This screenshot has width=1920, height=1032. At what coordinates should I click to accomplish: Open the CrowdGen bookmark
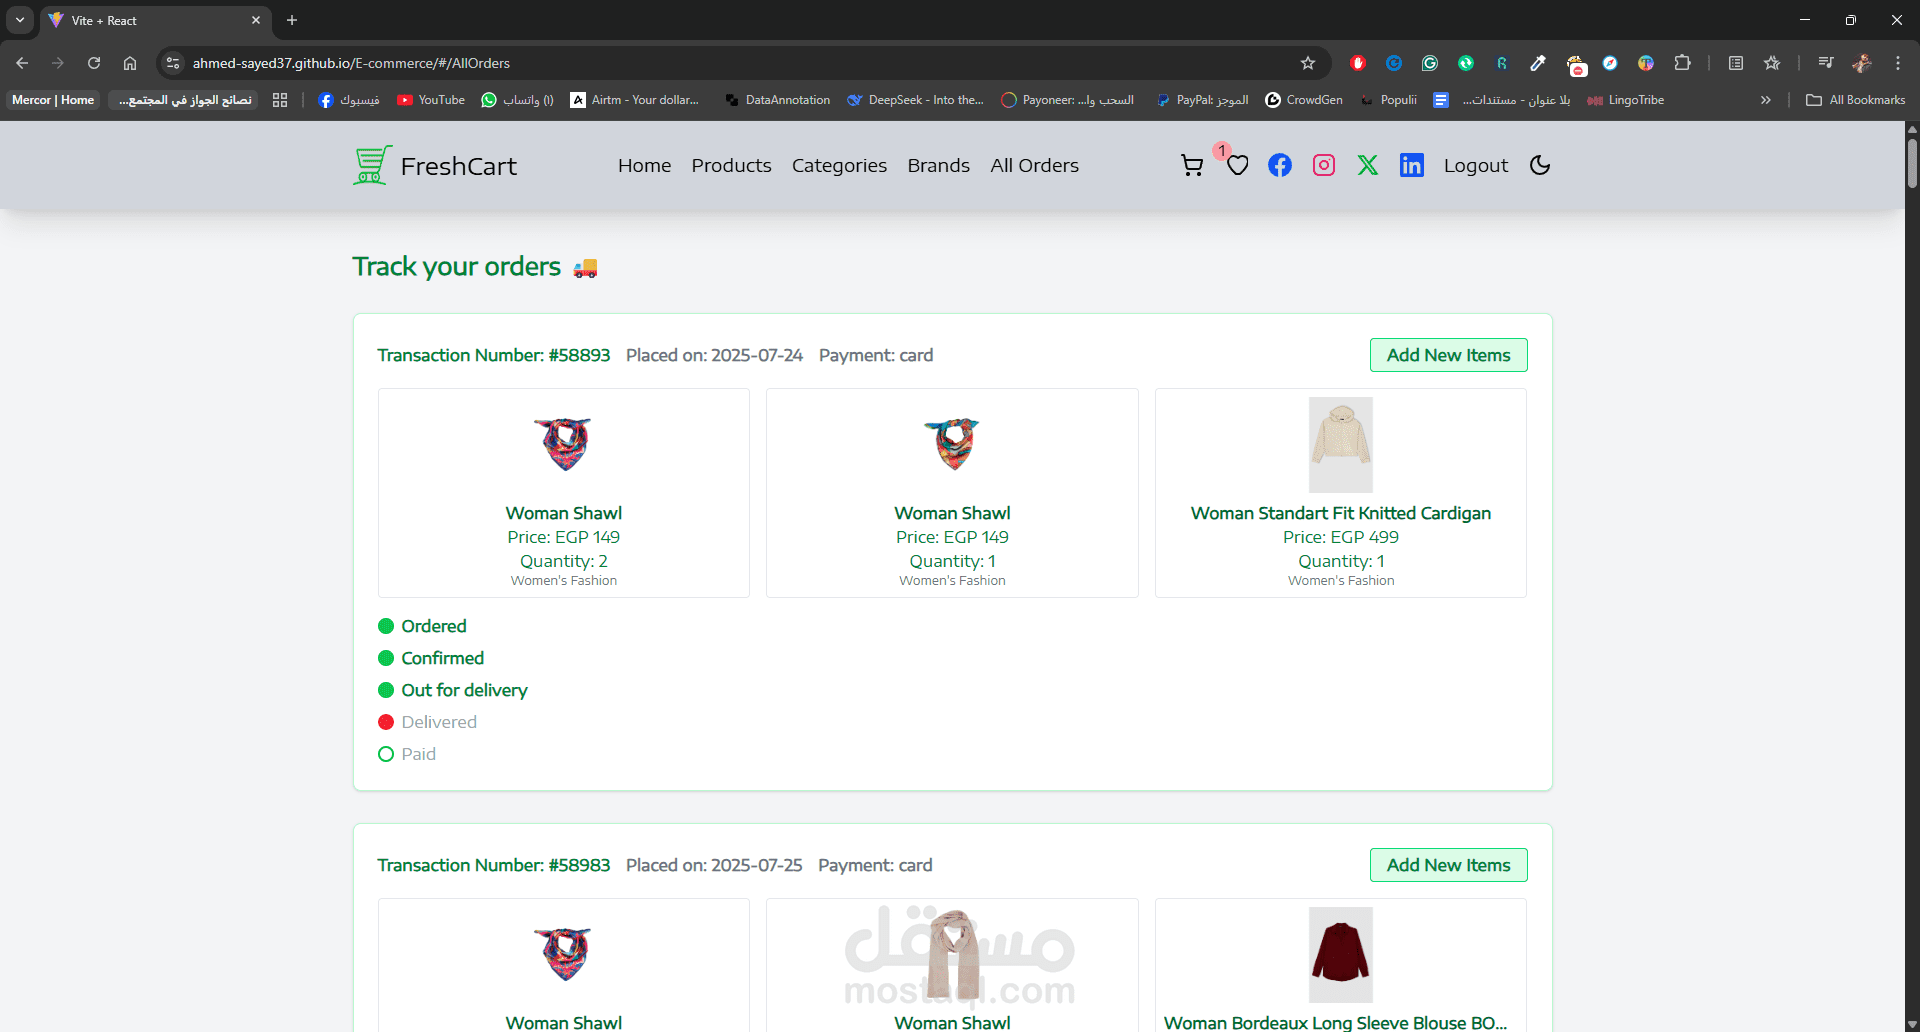[x=1304, y=100]
